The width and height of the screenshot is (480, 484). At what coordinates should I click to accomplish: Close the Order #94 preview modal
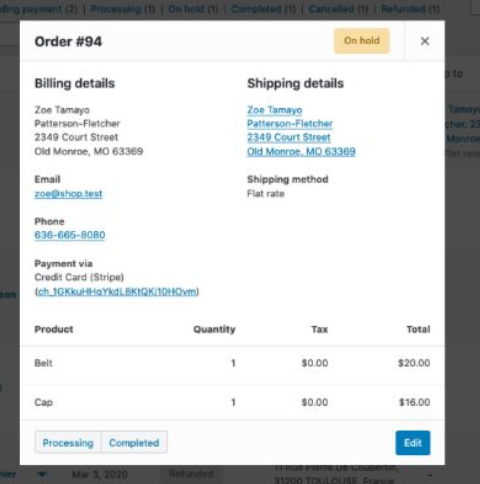pyautogui.click(x=425, y=41)
